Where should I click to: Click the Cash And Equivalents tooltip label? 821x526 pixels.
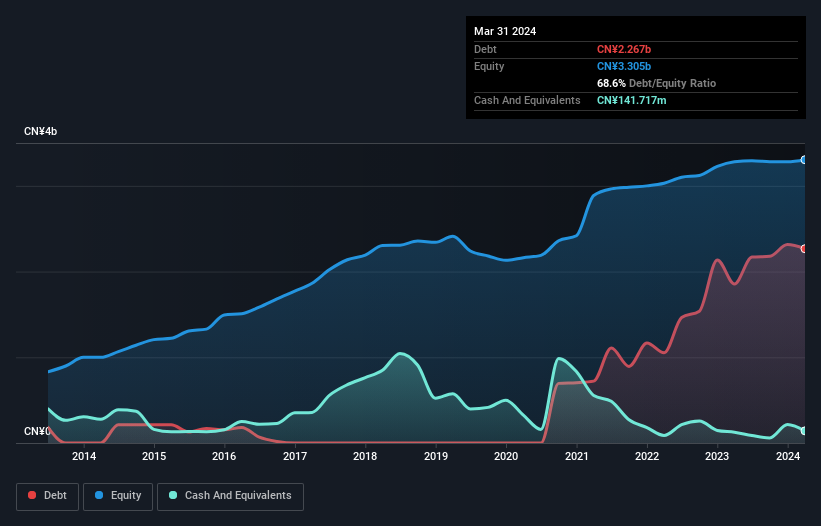click(x=527, y=100)
